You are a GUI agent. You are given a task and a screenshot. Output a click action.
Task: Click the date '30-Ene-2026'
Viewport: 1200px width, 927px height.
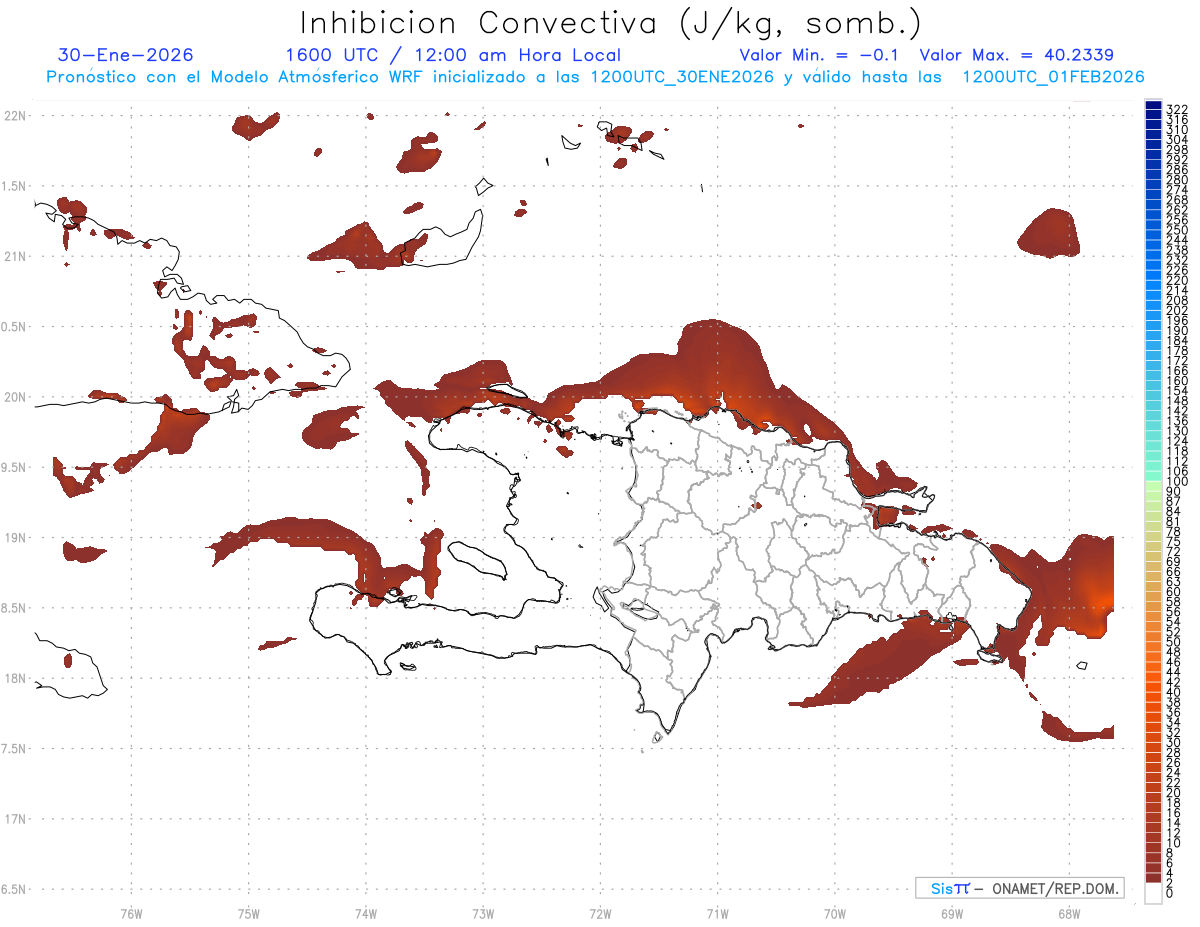126,55
